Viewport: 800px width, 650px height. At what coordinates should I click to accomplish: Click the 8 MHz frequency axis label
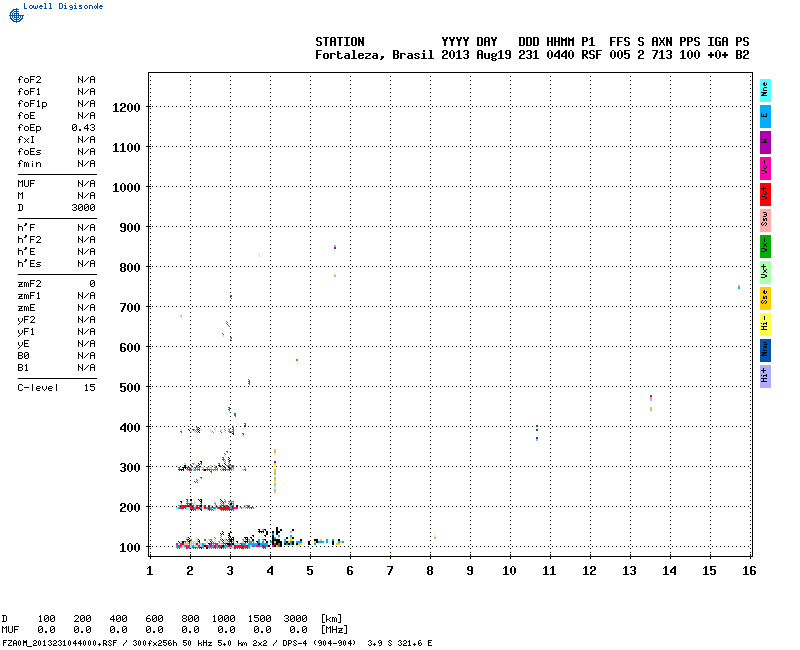pyautogui.click(x=430, y=571)
